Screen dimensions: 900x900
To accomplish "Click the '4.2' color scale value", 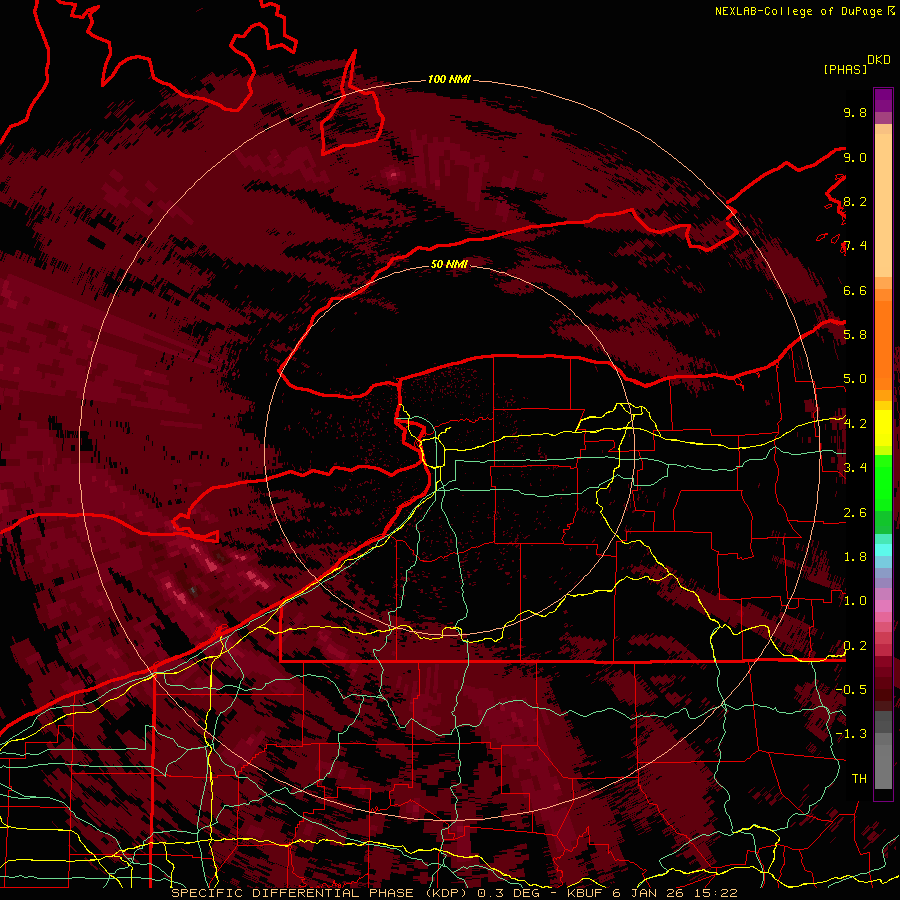I will point(855,424).
